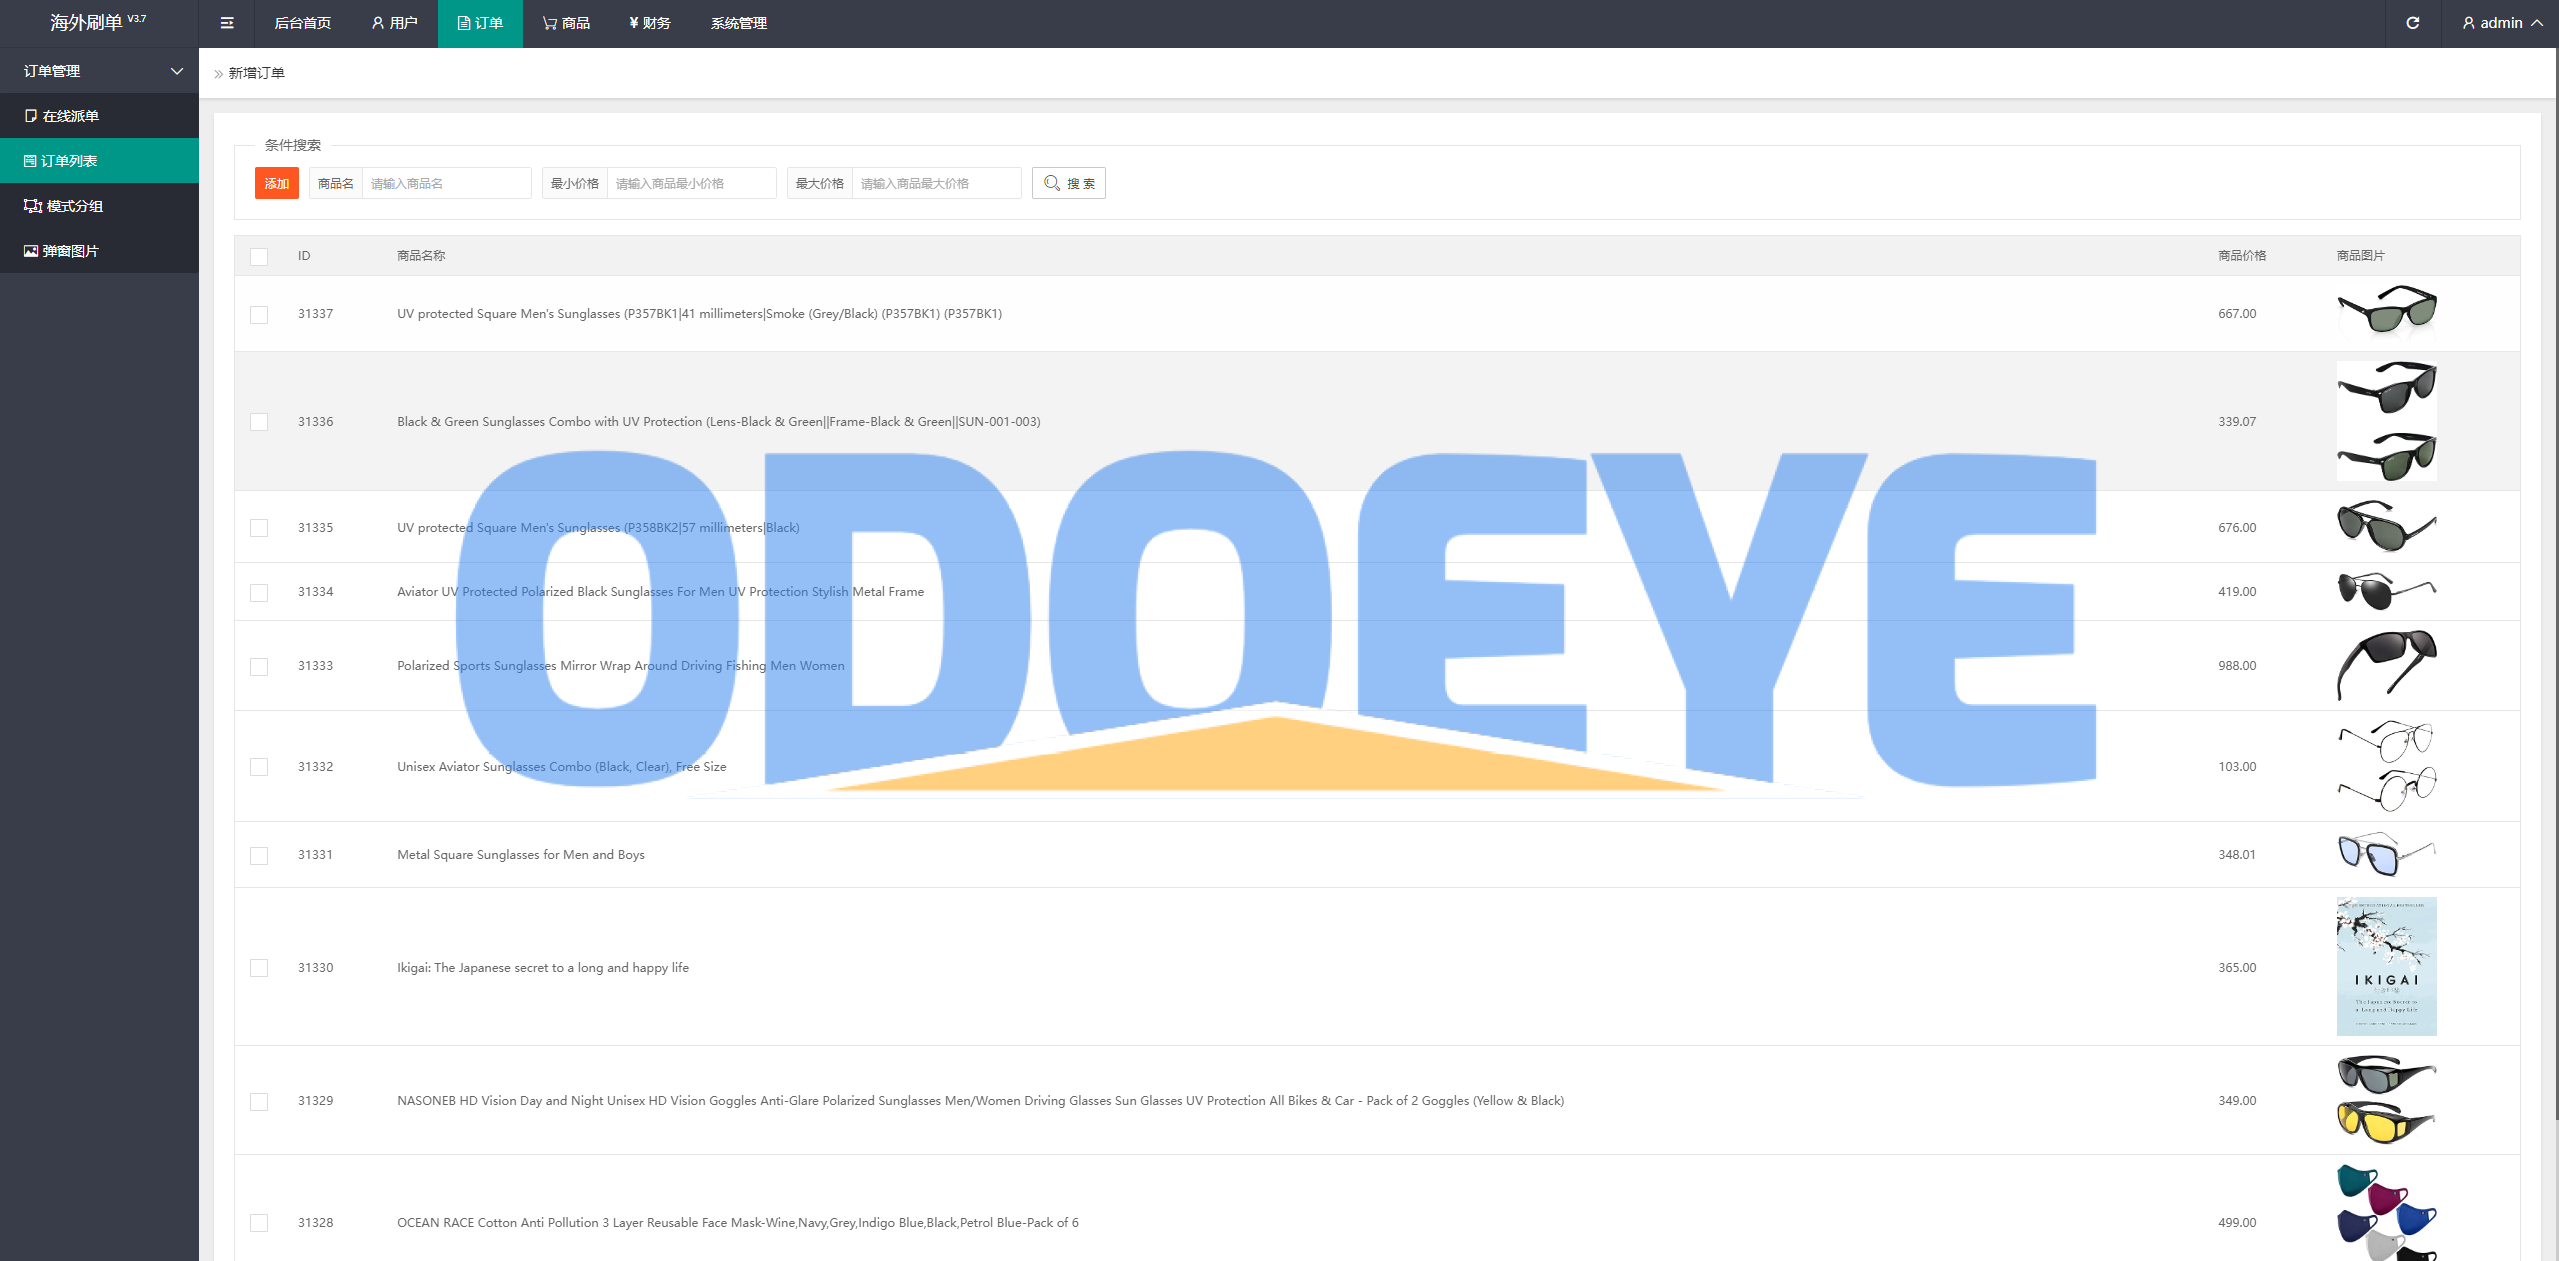2559x1261 pixels.
Task: Open 模式分组 in the sidebar
Action: tap(99, 206)
